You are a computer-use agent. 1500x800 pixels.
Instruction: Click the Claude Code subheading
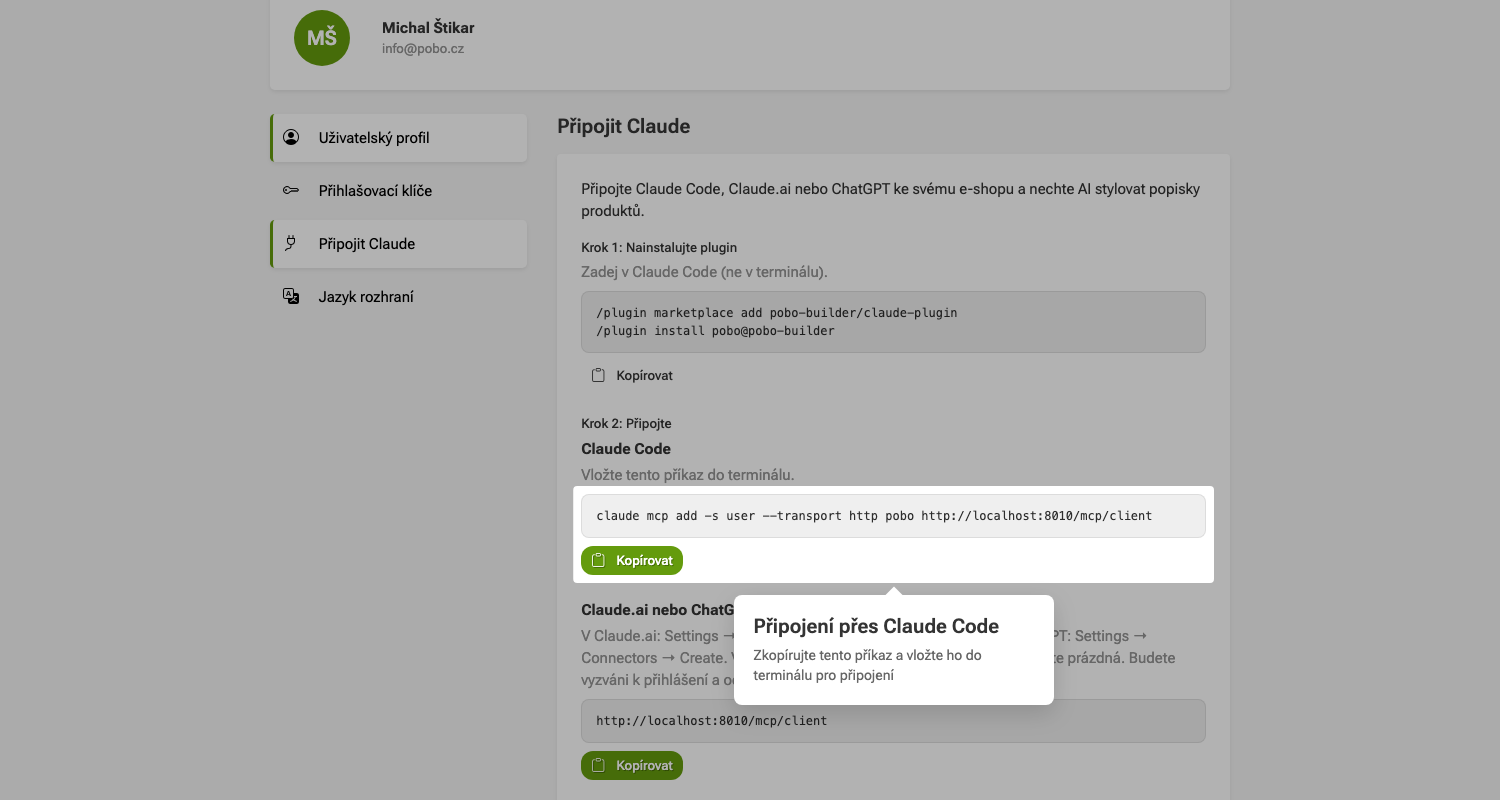click(x=626, y=449)
